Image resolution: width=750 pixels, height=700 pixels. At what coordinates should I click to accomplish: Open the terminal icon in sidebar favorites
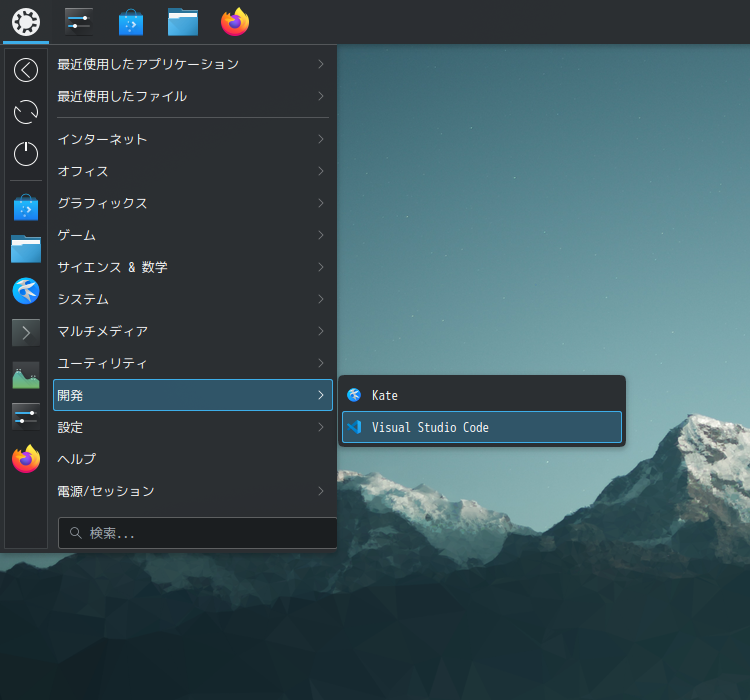[26, 333]
